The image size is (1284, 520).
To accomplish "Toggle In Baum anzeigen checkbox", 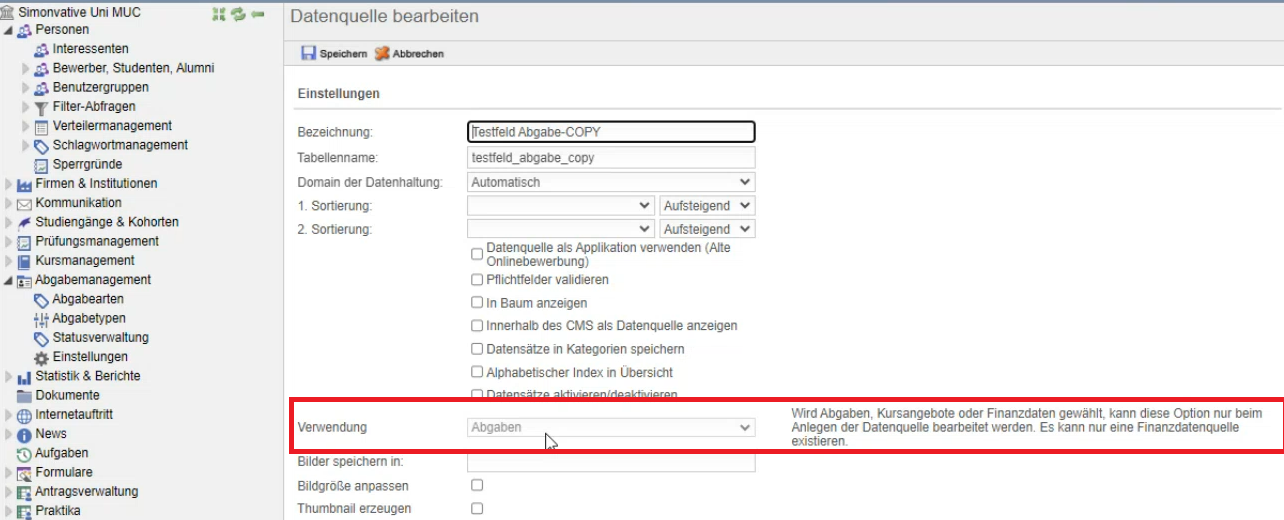I will [477, 302].
